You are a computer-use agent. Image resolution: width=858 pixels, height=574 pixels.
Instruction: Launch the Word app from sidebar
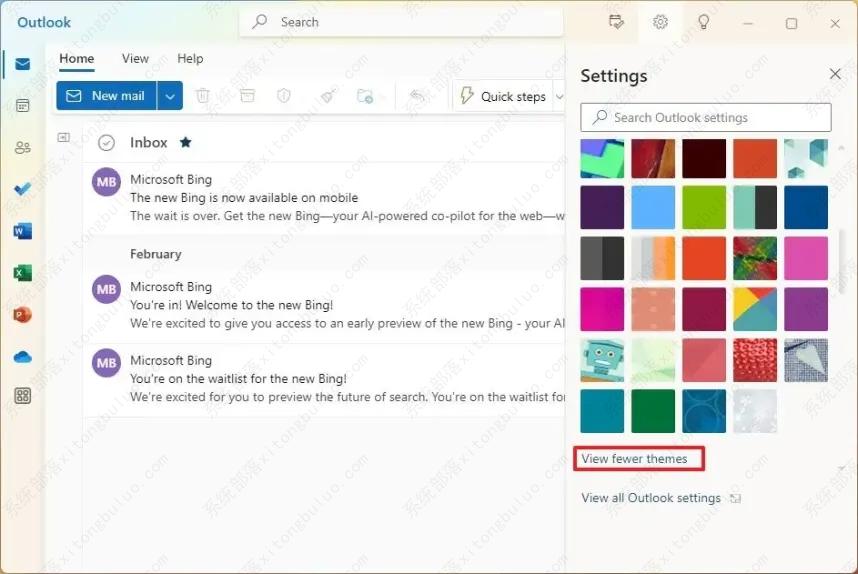click(x=22, y=231)
